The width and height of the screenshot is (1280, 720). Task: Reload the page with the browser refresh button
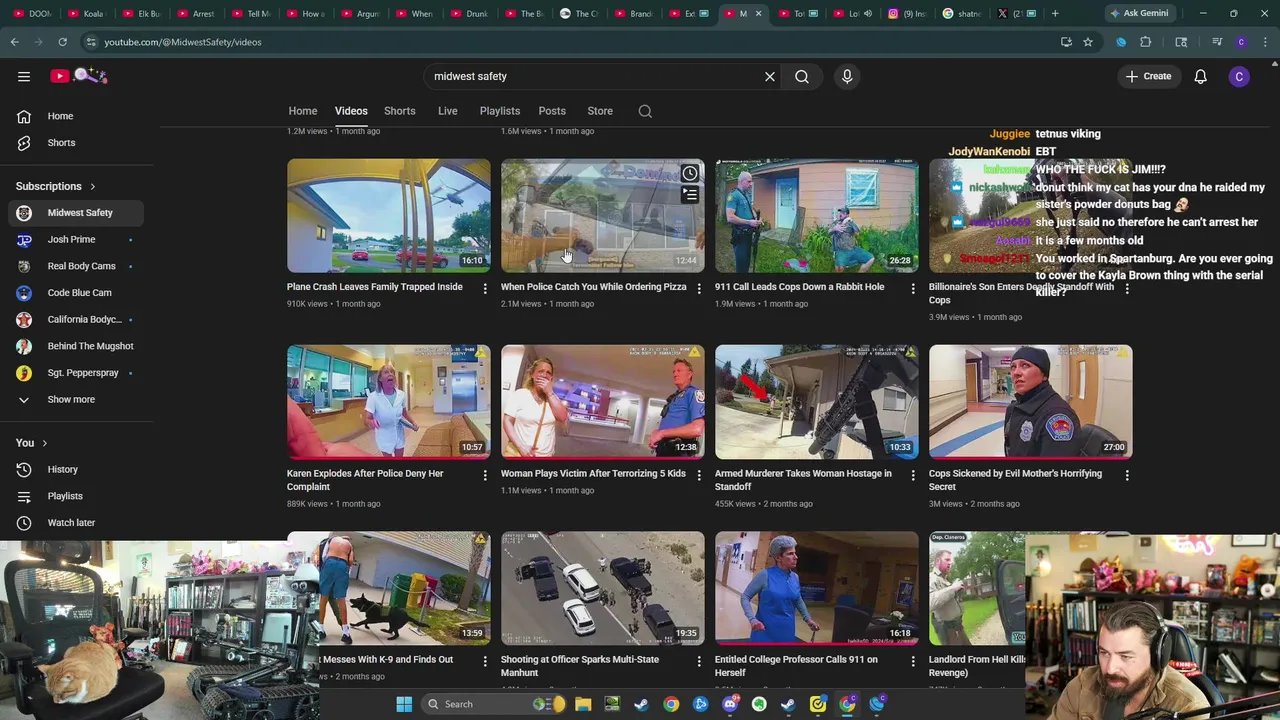click(62, 42)
